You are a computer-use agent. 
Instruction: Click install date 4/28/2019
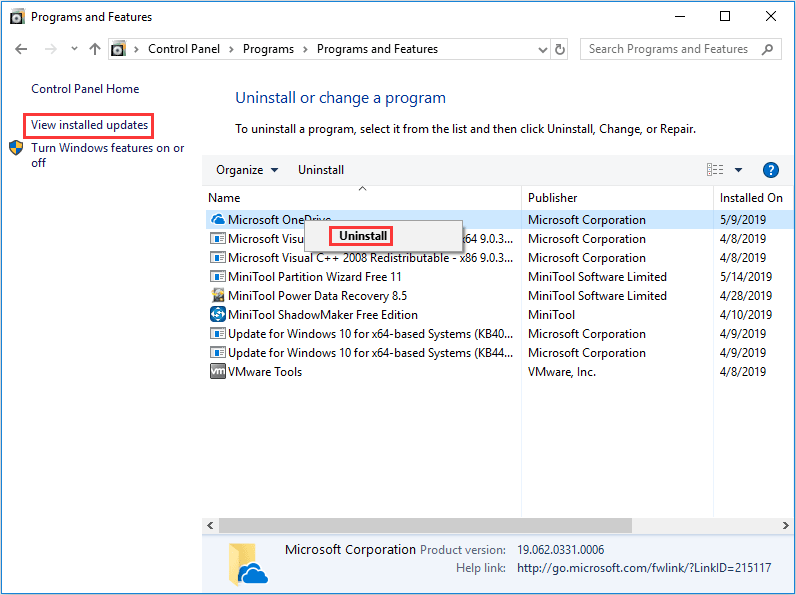coord(745,296)
